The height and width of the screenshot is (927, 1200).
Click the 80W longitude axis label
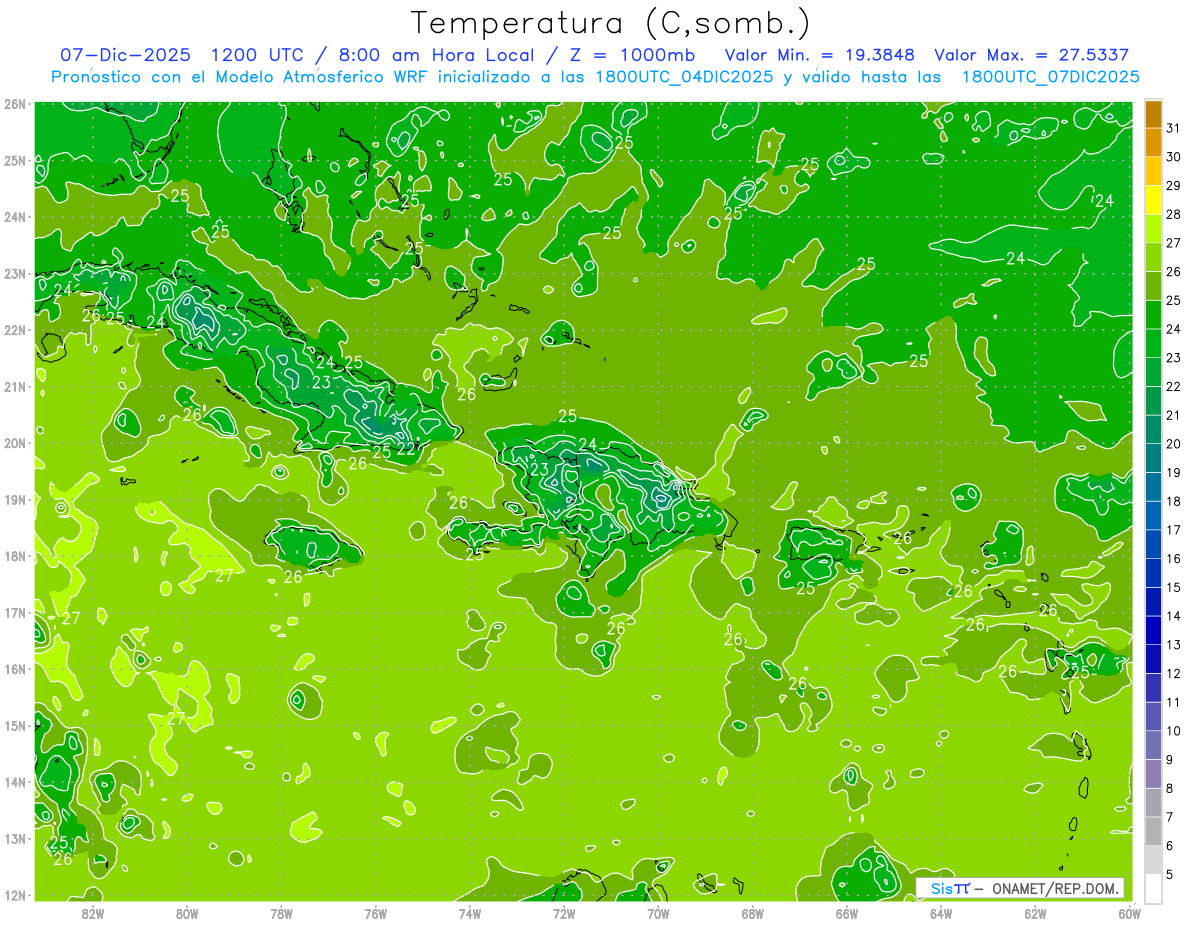click(187, 913)
